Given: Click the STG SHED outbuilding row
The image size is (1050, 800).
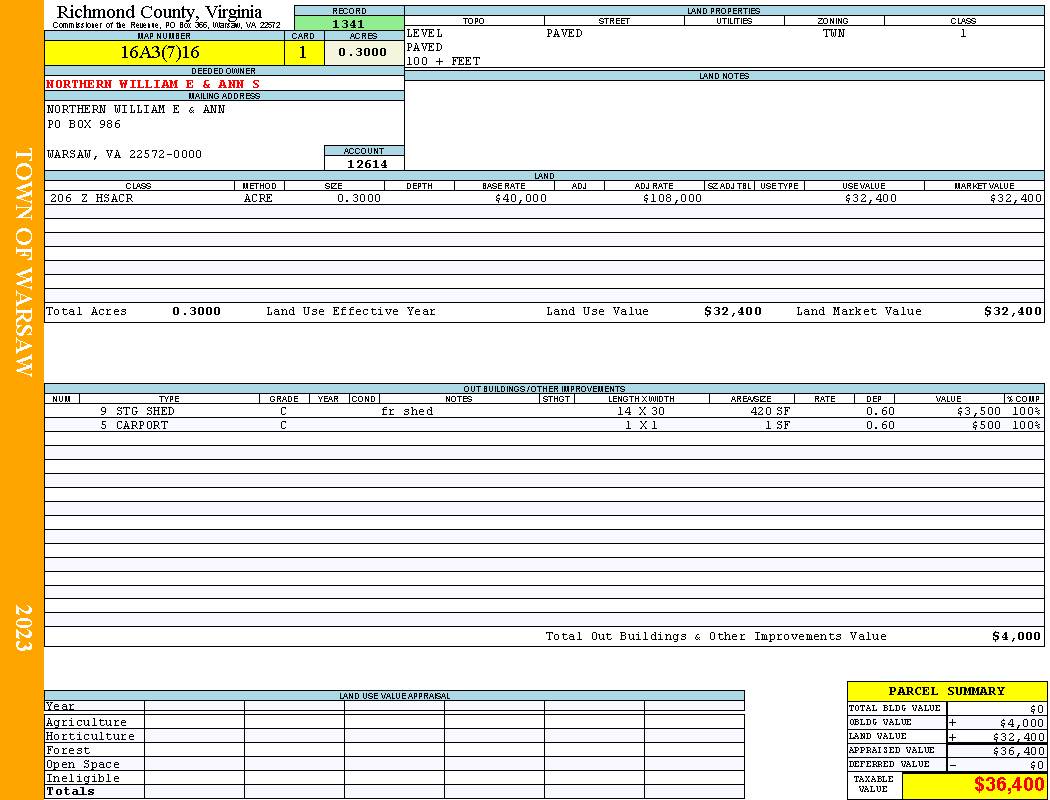Looking at the screenshot, I should coord(544,411).
